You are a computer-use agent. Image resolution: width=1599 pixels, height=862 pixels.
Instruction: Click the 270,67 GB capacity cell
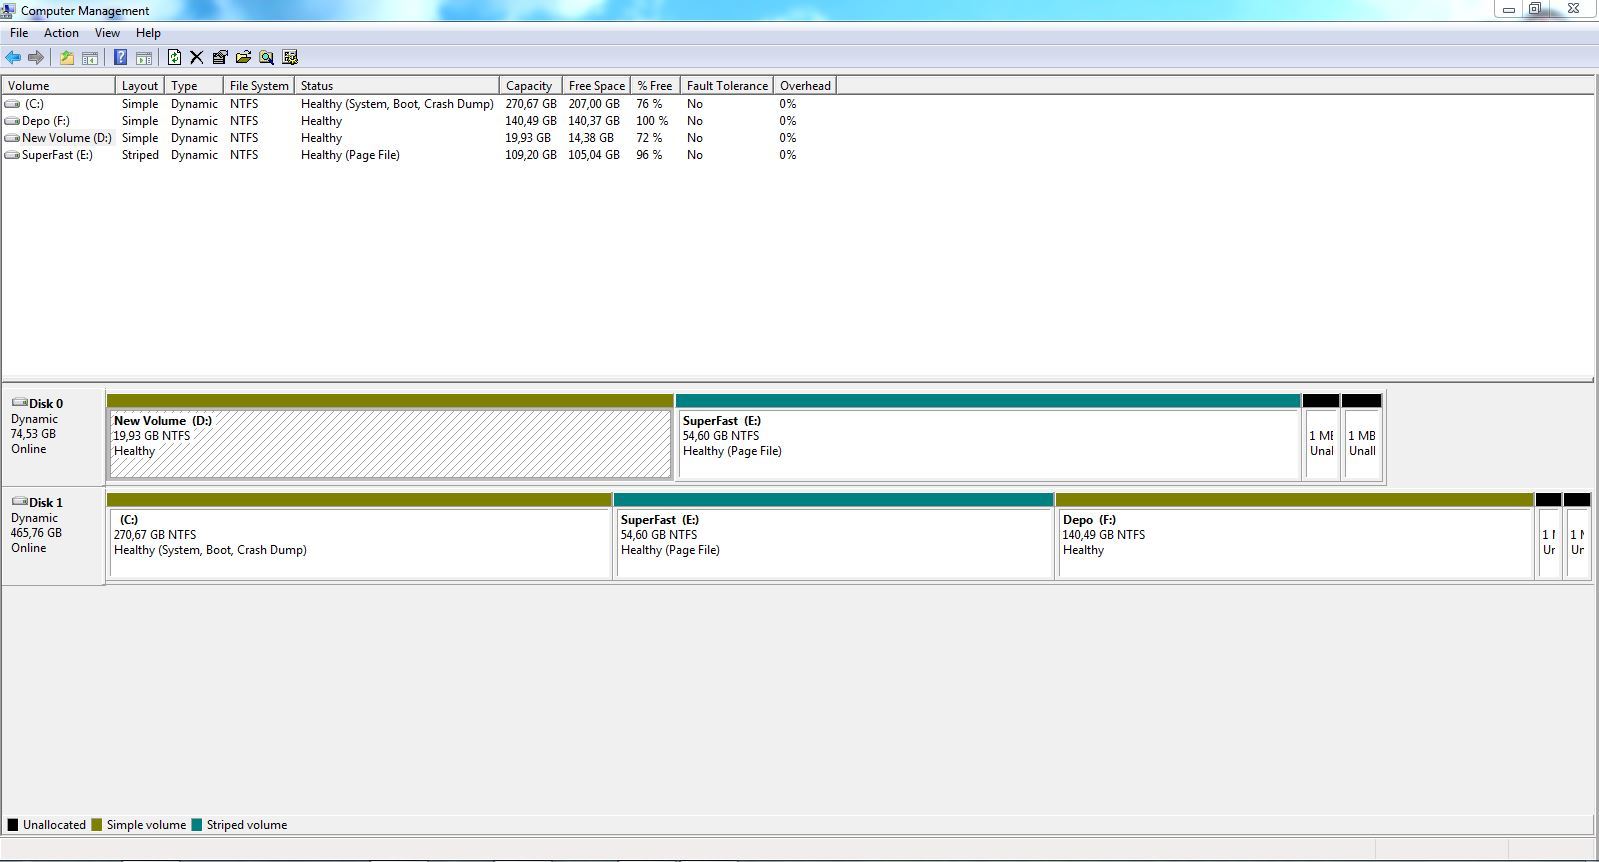pos(531,104)
